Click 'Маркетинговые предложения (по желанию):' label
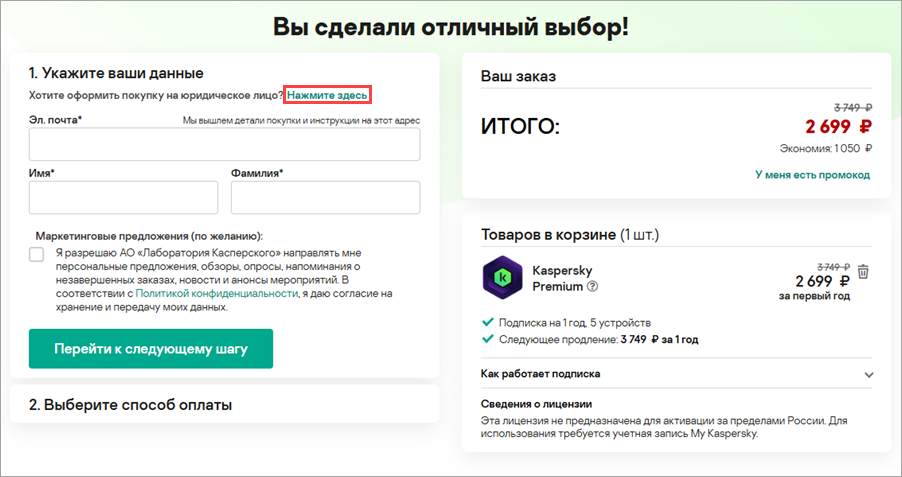 coord(149,236)
